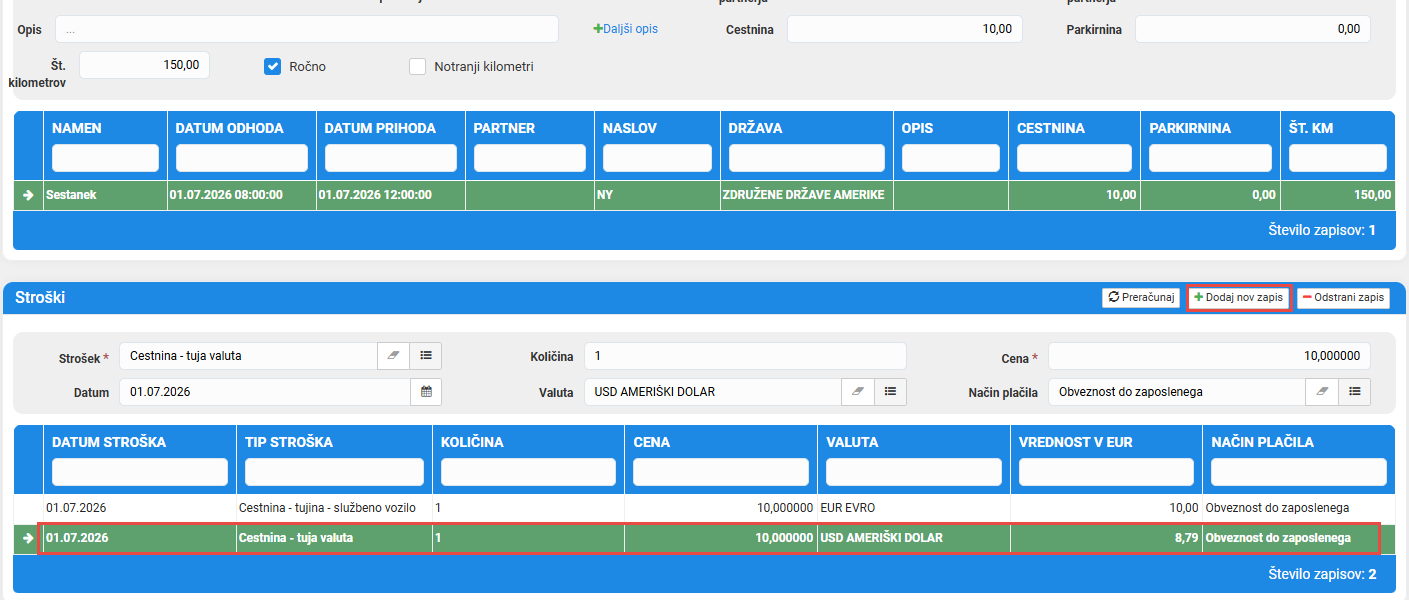Sort by DRŽAVA column header
The image size is (1409, 600).
756,128
